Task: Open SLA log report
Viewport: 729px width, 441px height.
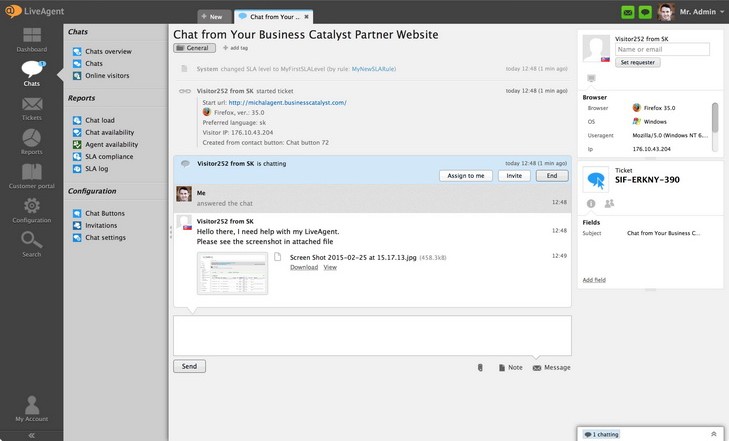Action: click(91, 168)
